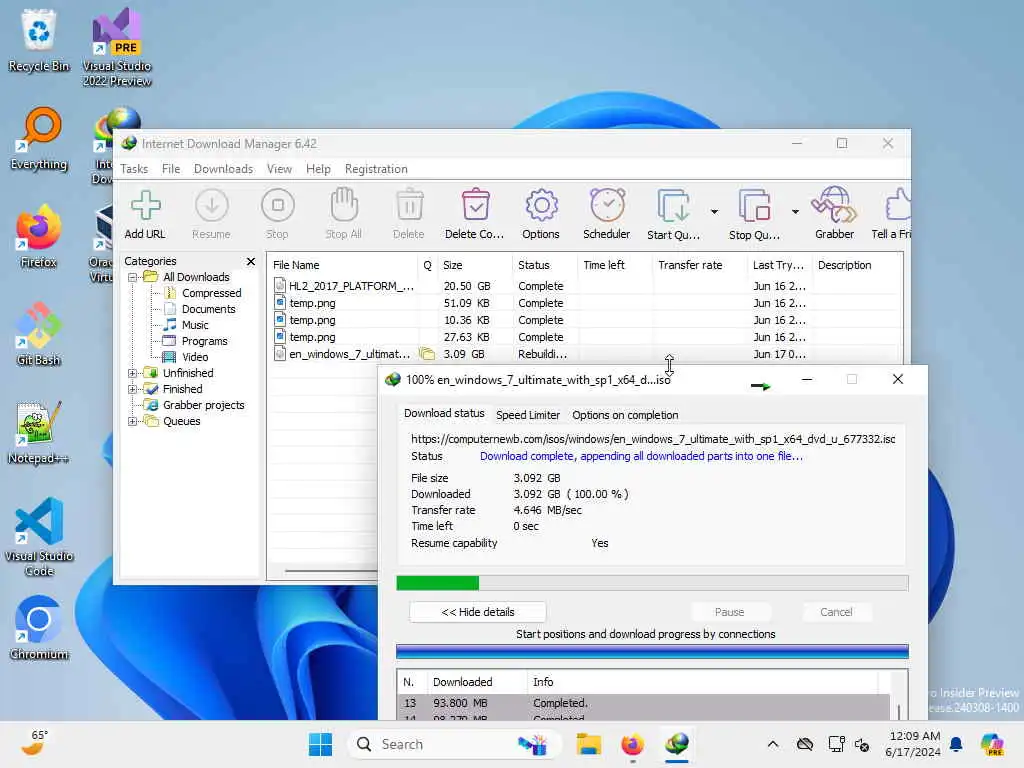The image size is (1024, 768).
Task: Click the Stop toolbar icon
Action: pyautogui.click(x=278, y=214)
